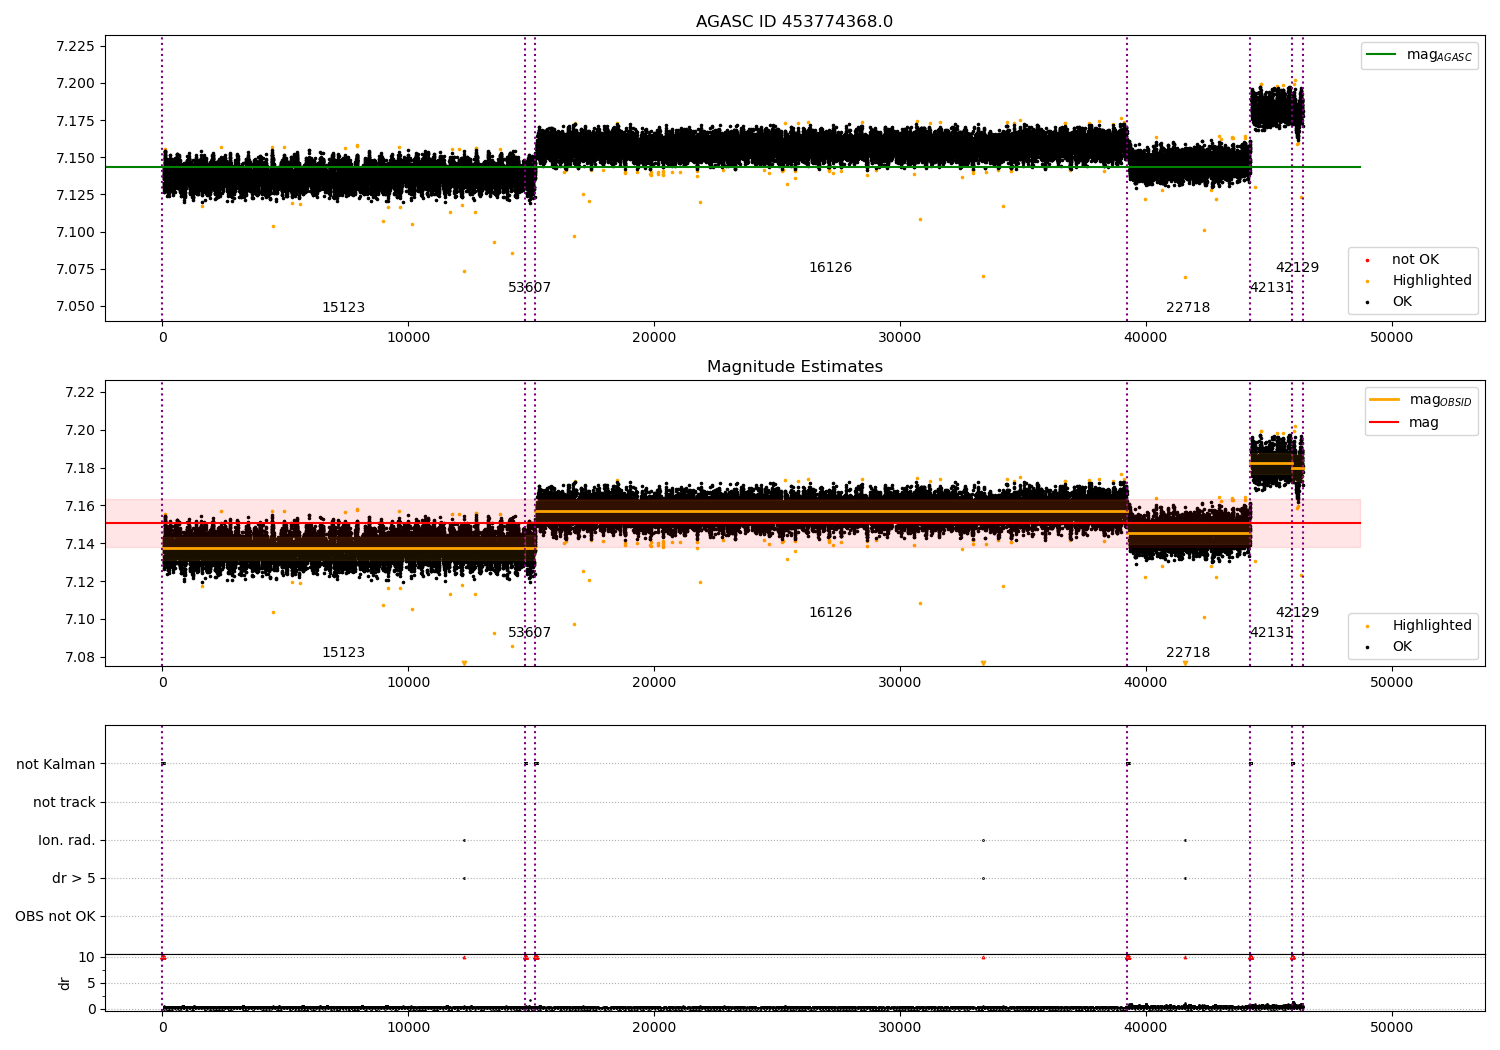Click the 7.125 y-axis tick label
1500x1050 pixels.
[75, 195]
